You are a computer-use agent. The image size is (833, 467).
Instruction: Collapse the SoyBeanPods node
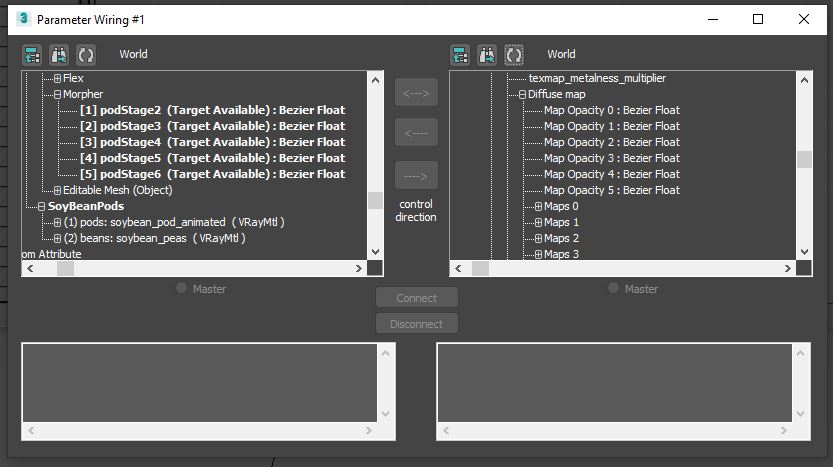click(x=41, y=206)
